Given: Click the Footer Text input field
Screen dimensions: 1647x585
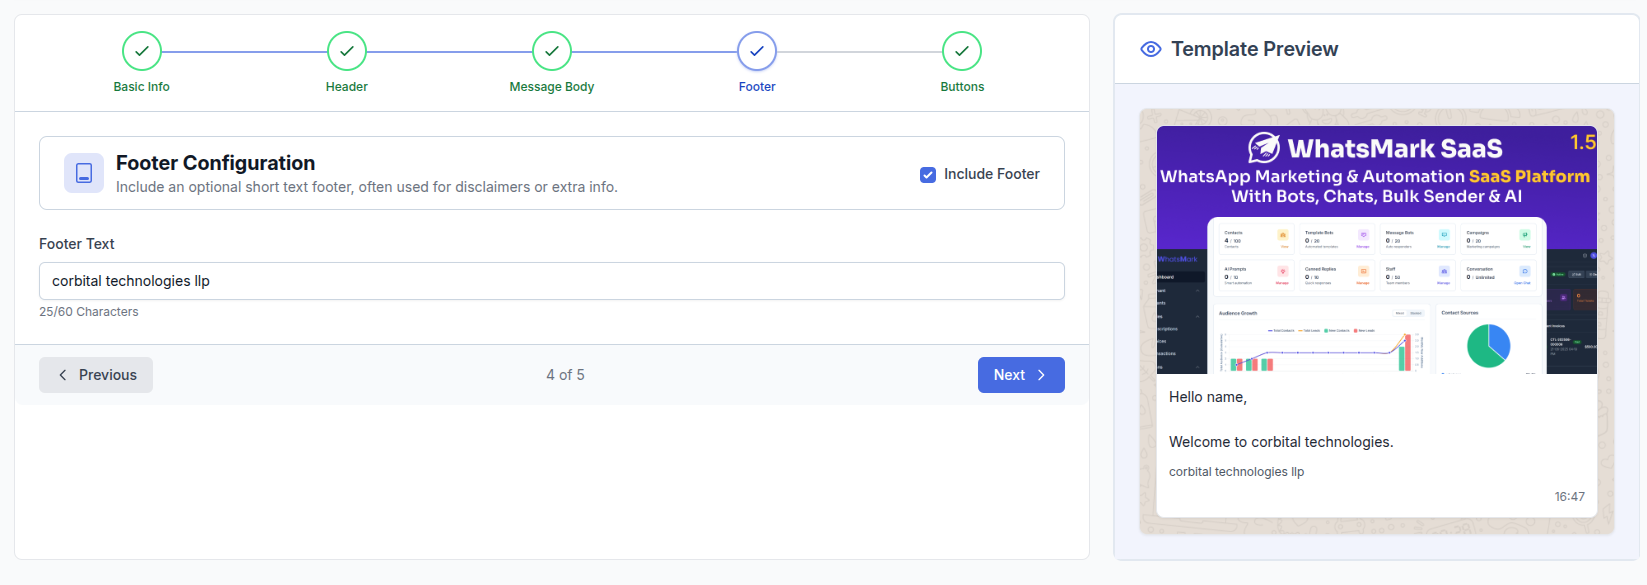Looking at the screenshot, I should click(552, 281).
